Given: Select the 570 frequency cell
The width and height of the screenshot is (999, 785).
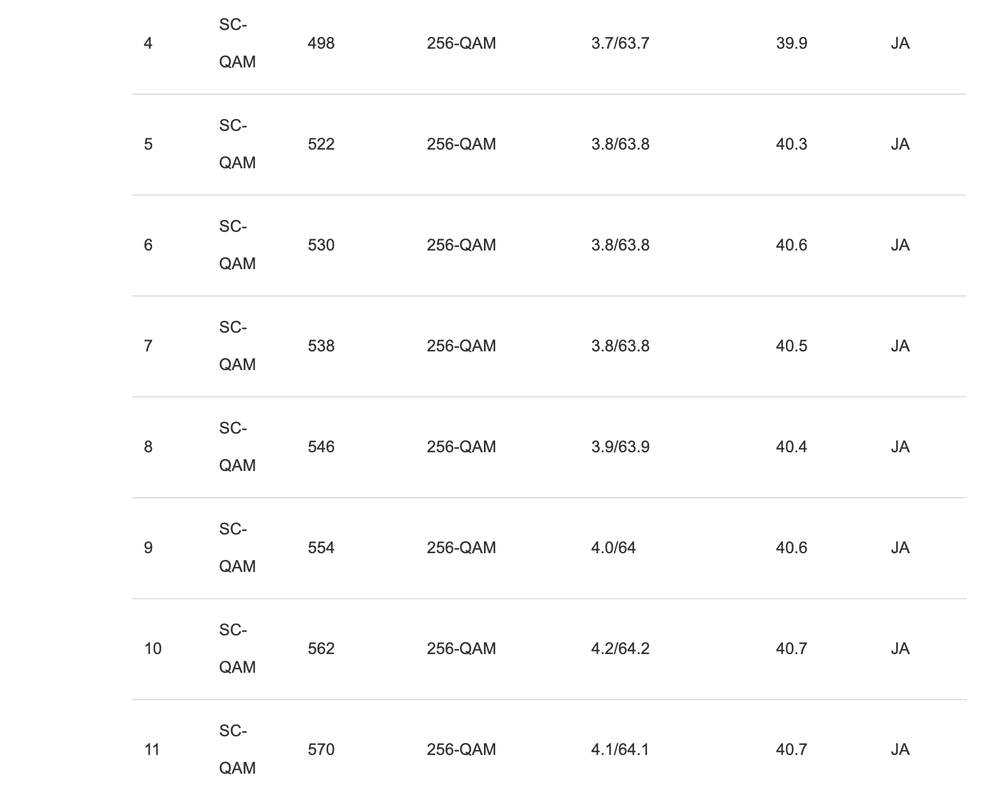Looking at the screenshot, I should tap(321, 751).
